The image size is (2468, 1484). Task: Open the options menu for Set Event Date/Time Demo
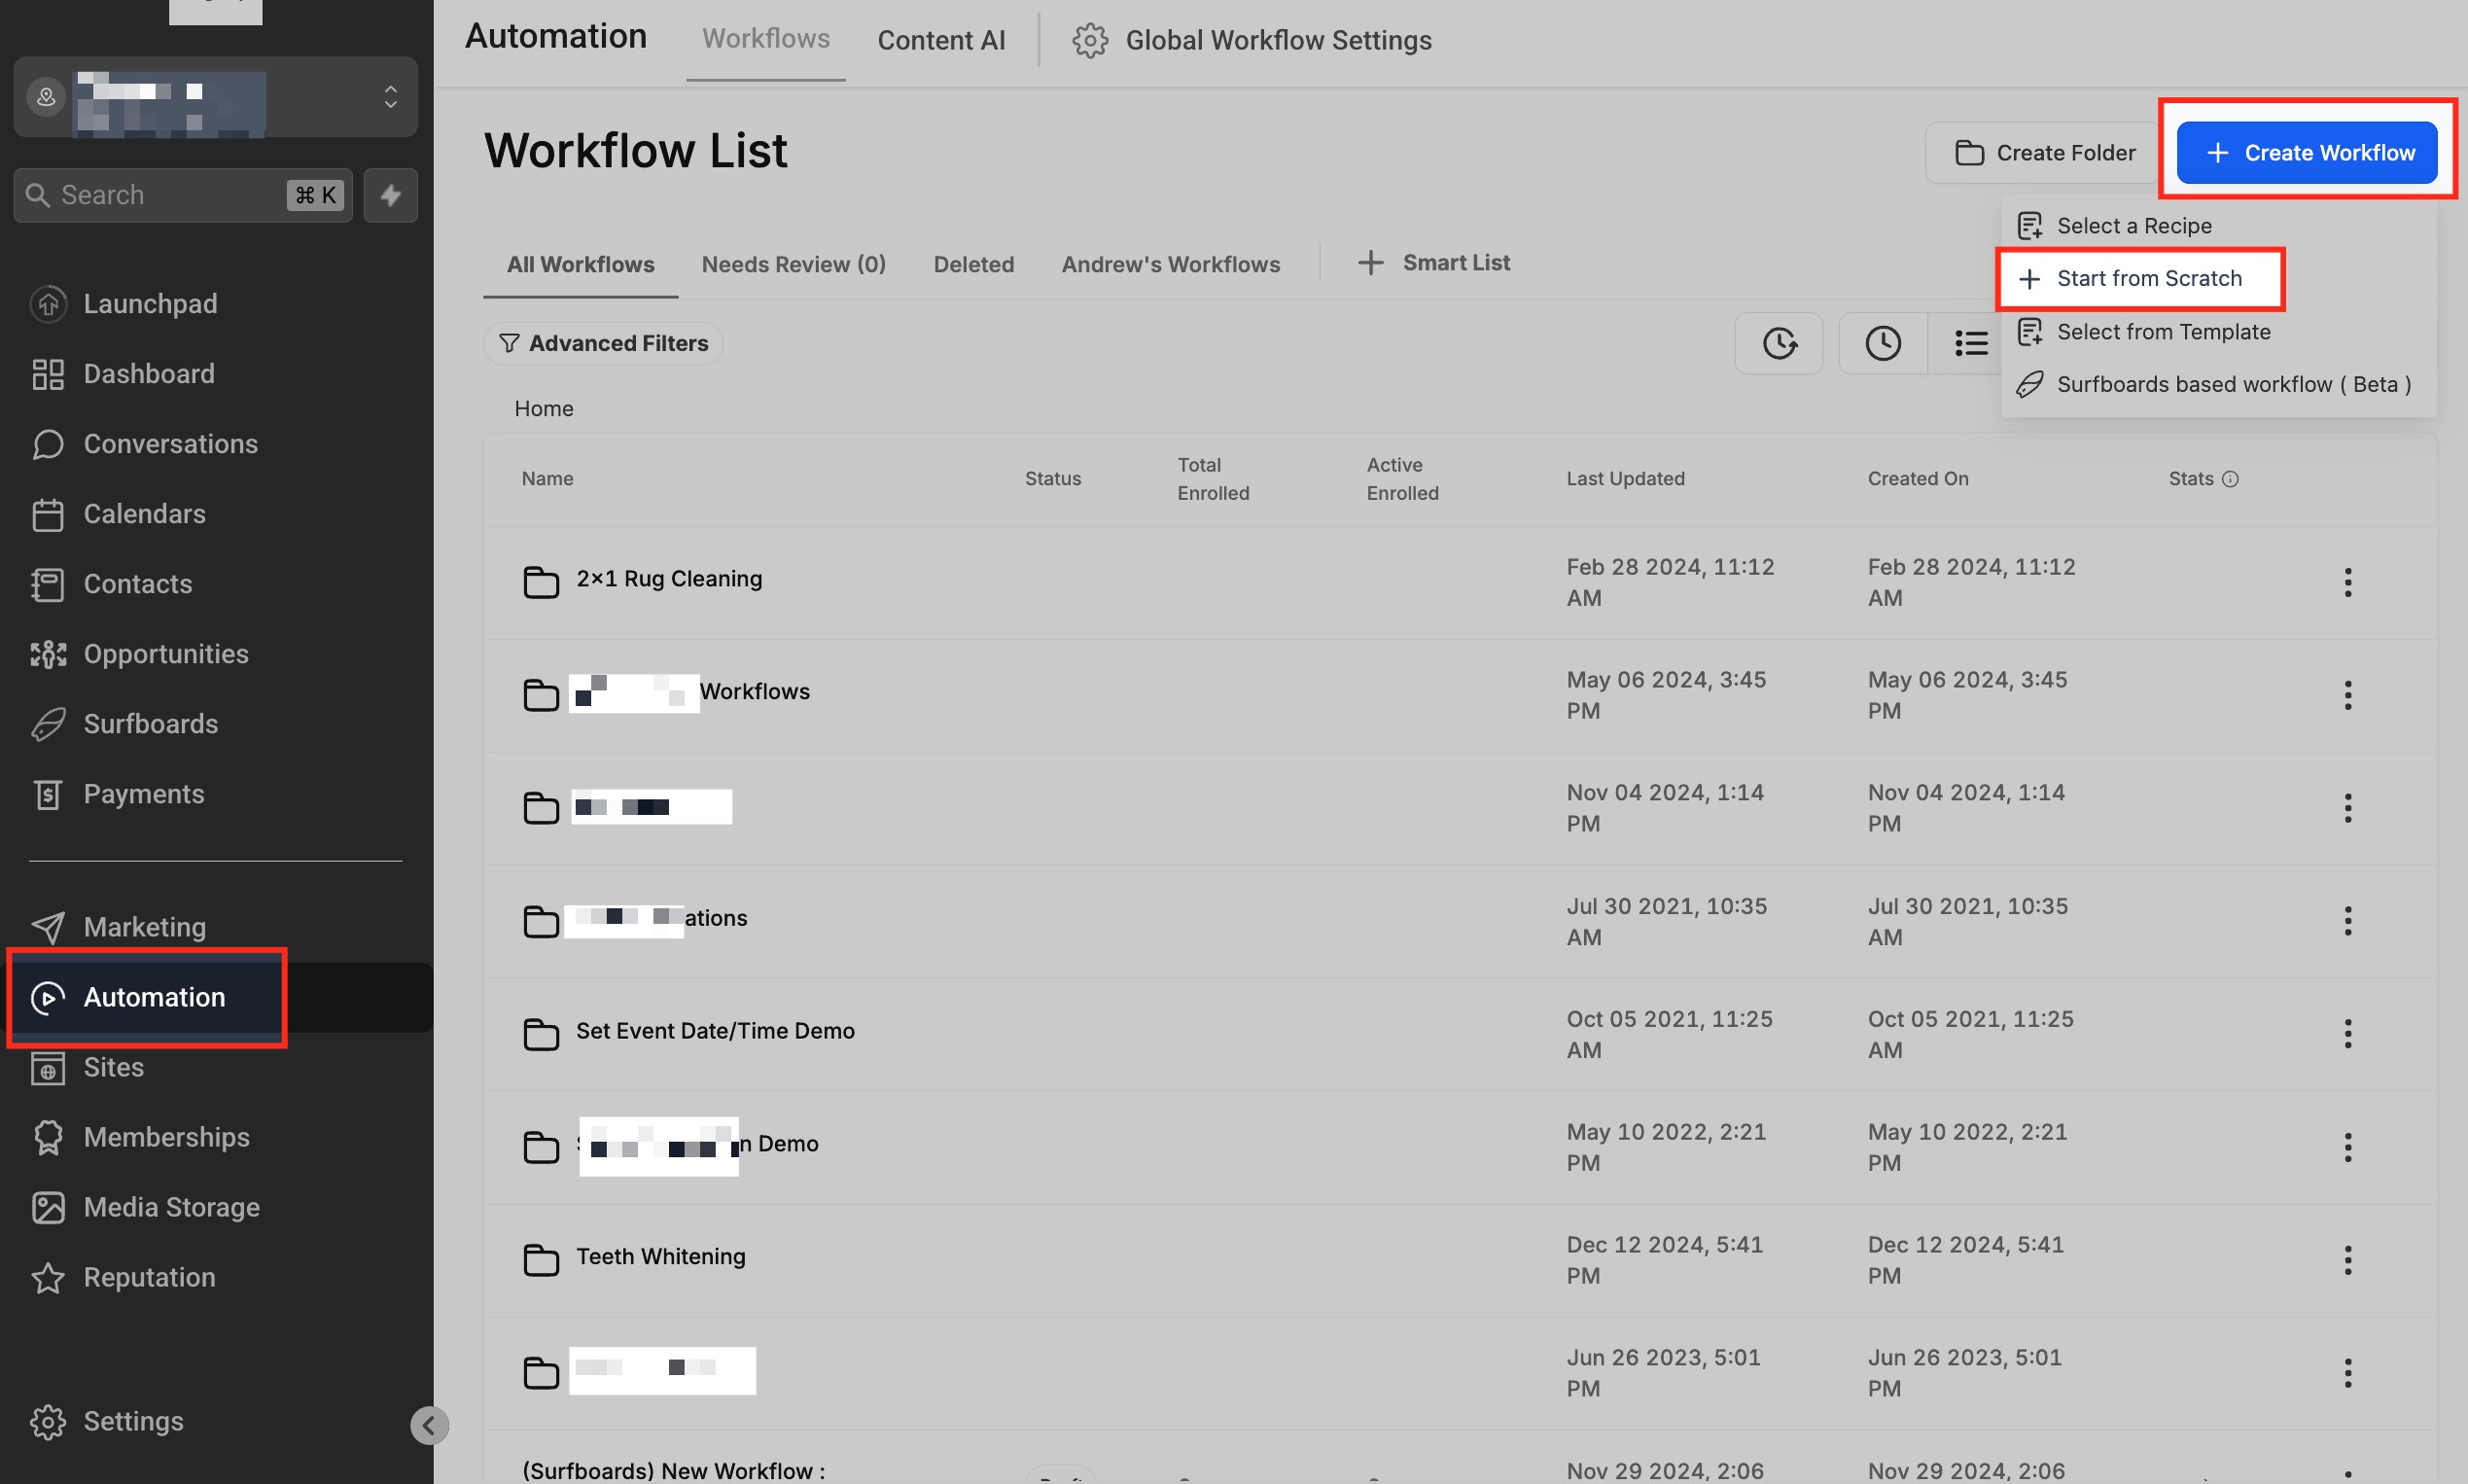pos(2347,1033)
